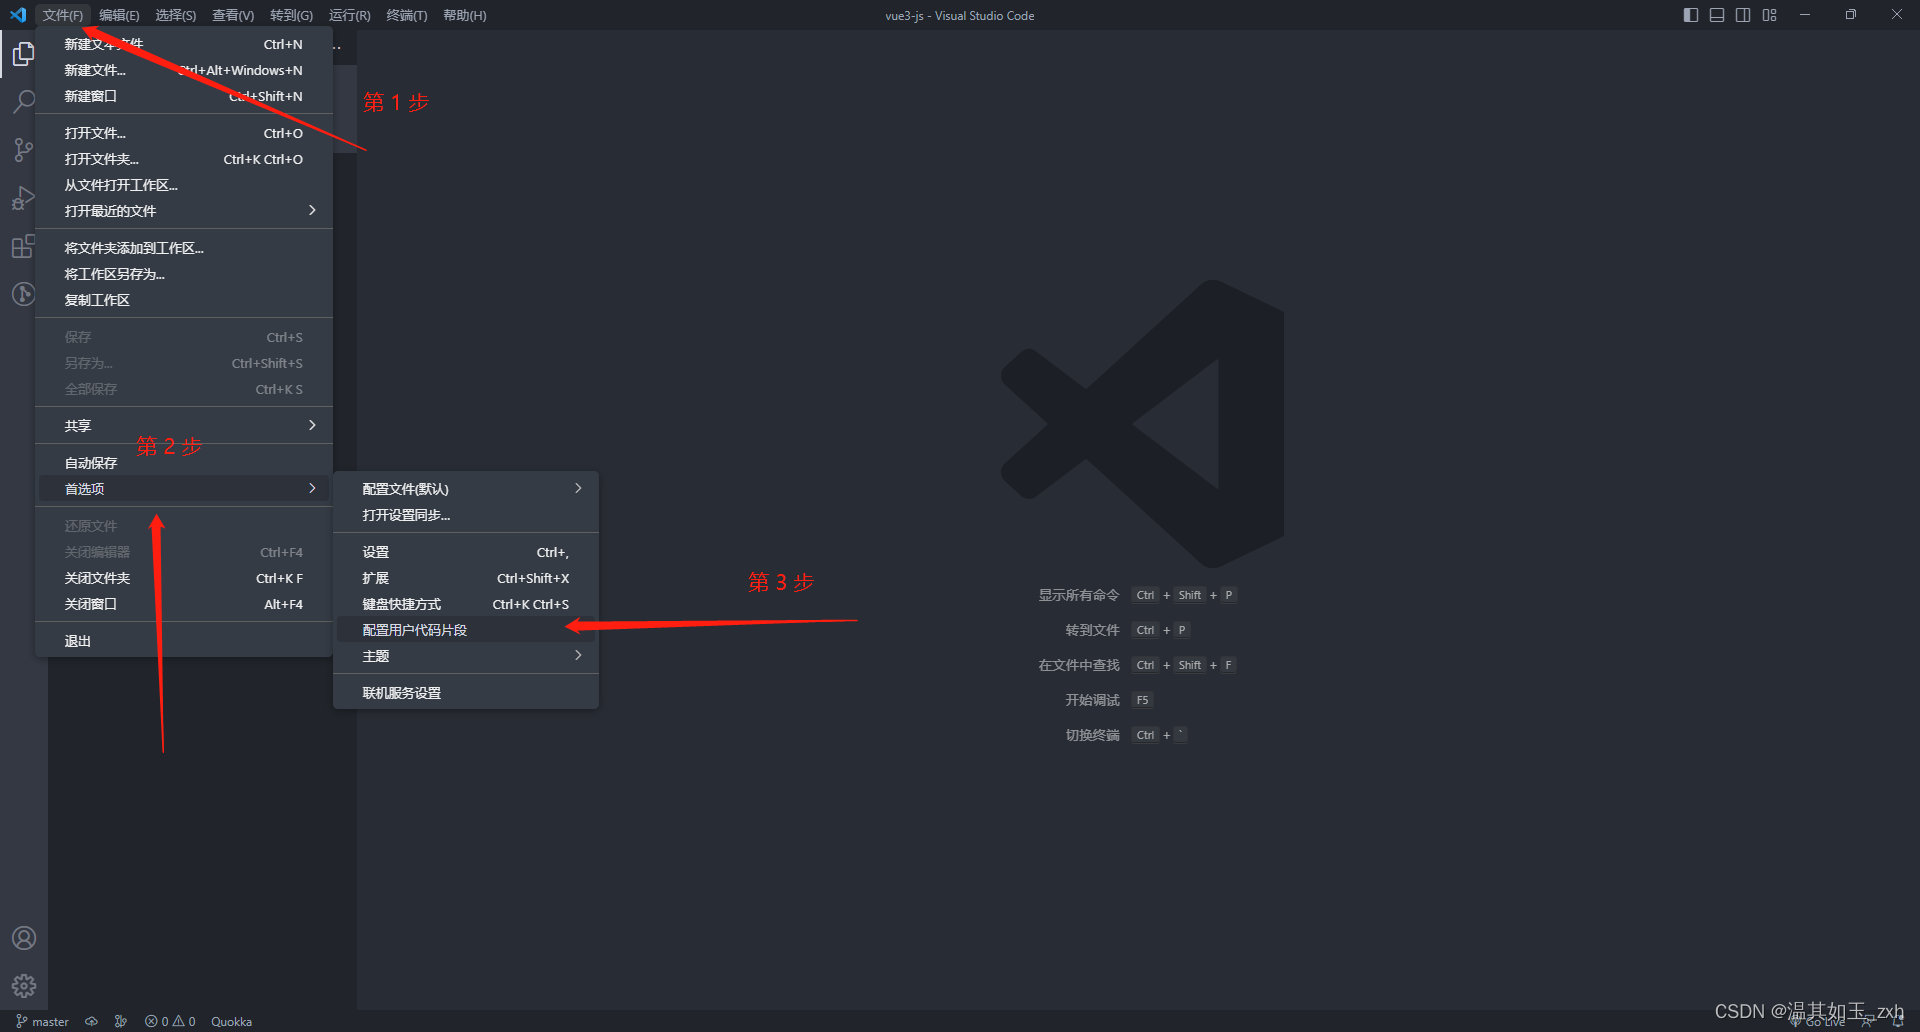
Task: Click 转到文件 on welcome screen
Action: point(1092,630)
